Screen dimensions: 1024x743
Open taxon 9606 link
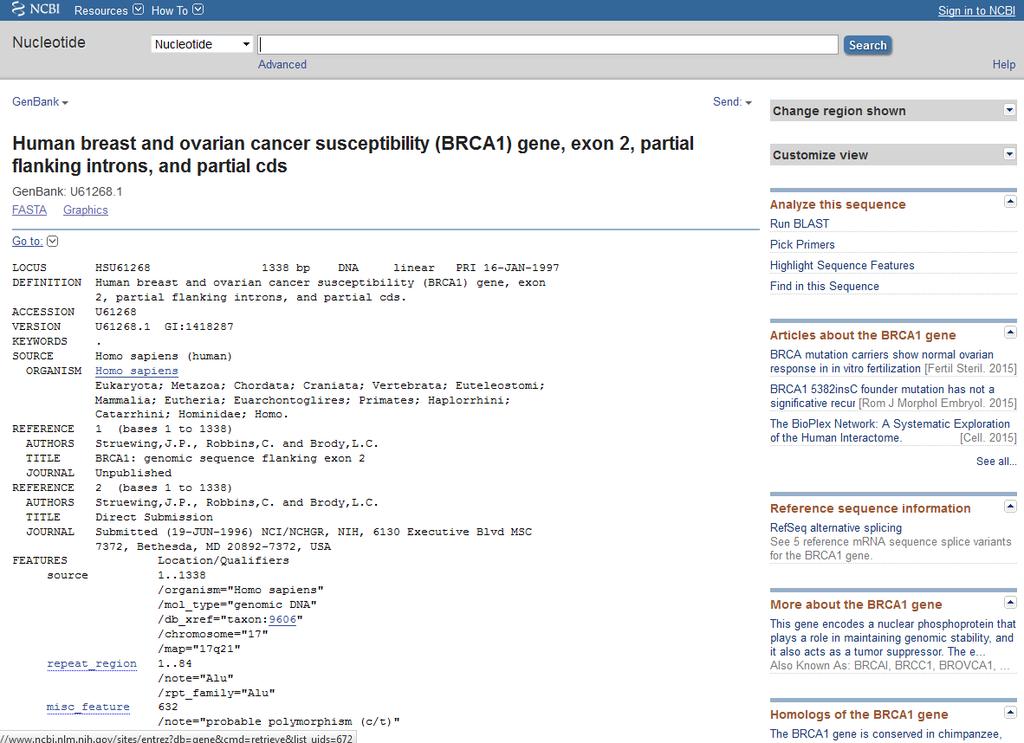[x=282, y=620]
